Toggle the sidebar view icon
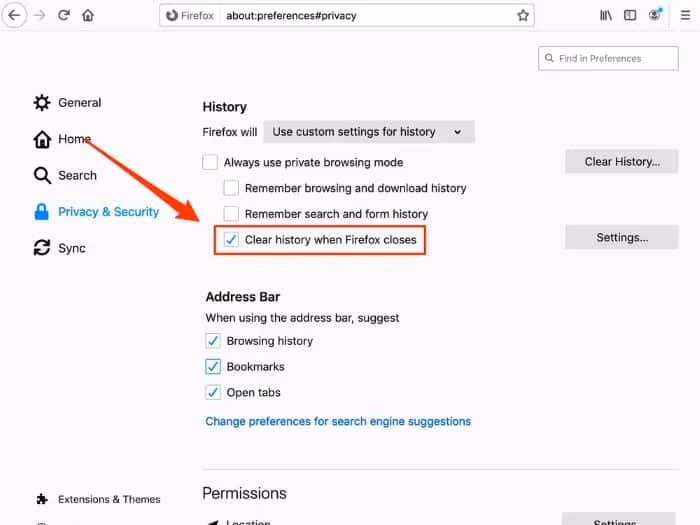 [x=630, y=16]
